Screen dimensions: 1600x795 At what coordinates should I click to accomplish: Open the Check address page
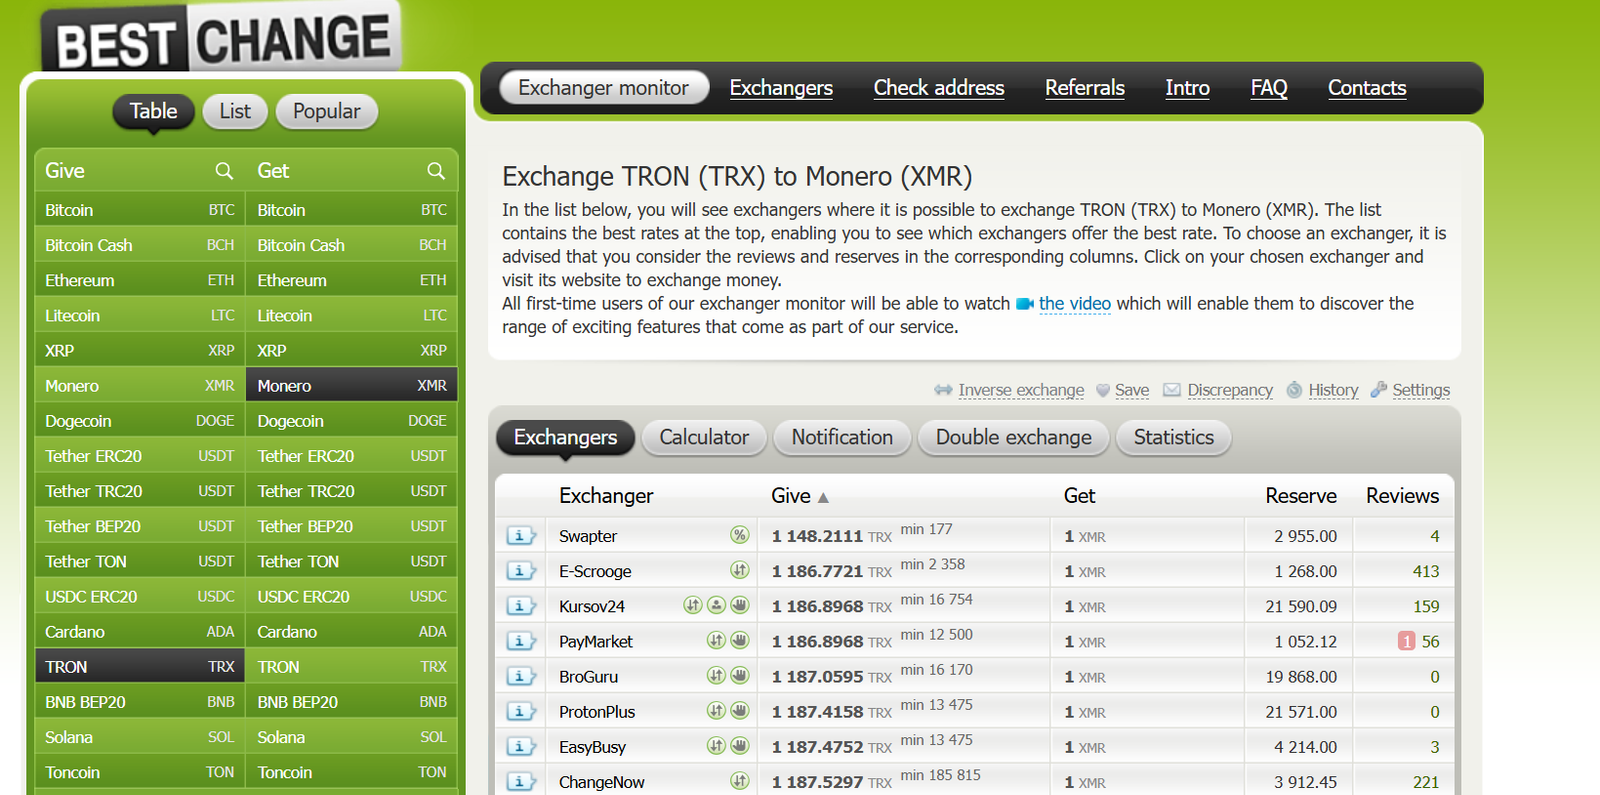tap(938, 88)
